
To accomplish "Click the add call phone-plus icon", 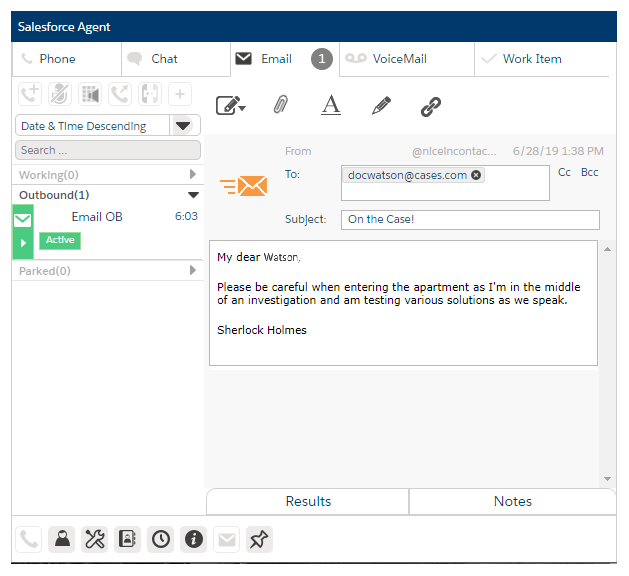I will [x=30, y=94].
